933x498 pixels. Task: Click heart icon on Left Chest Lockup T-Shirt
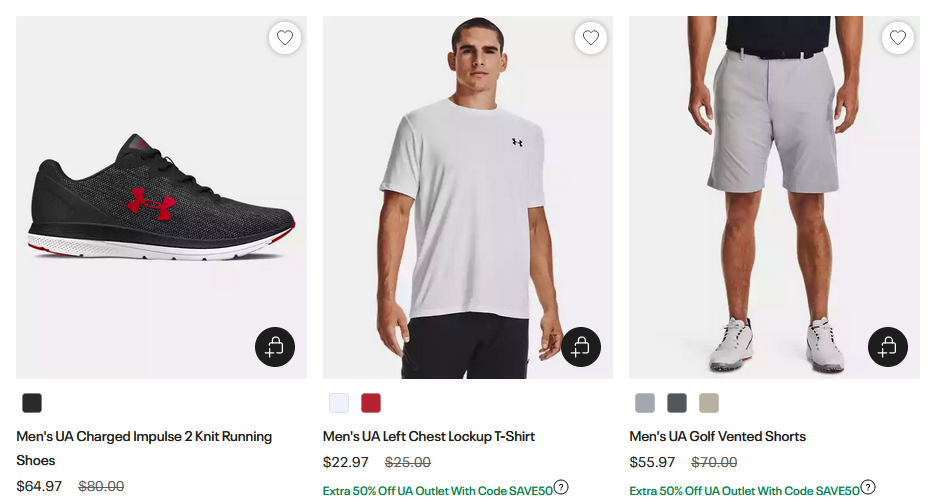[x=591, y=38]
